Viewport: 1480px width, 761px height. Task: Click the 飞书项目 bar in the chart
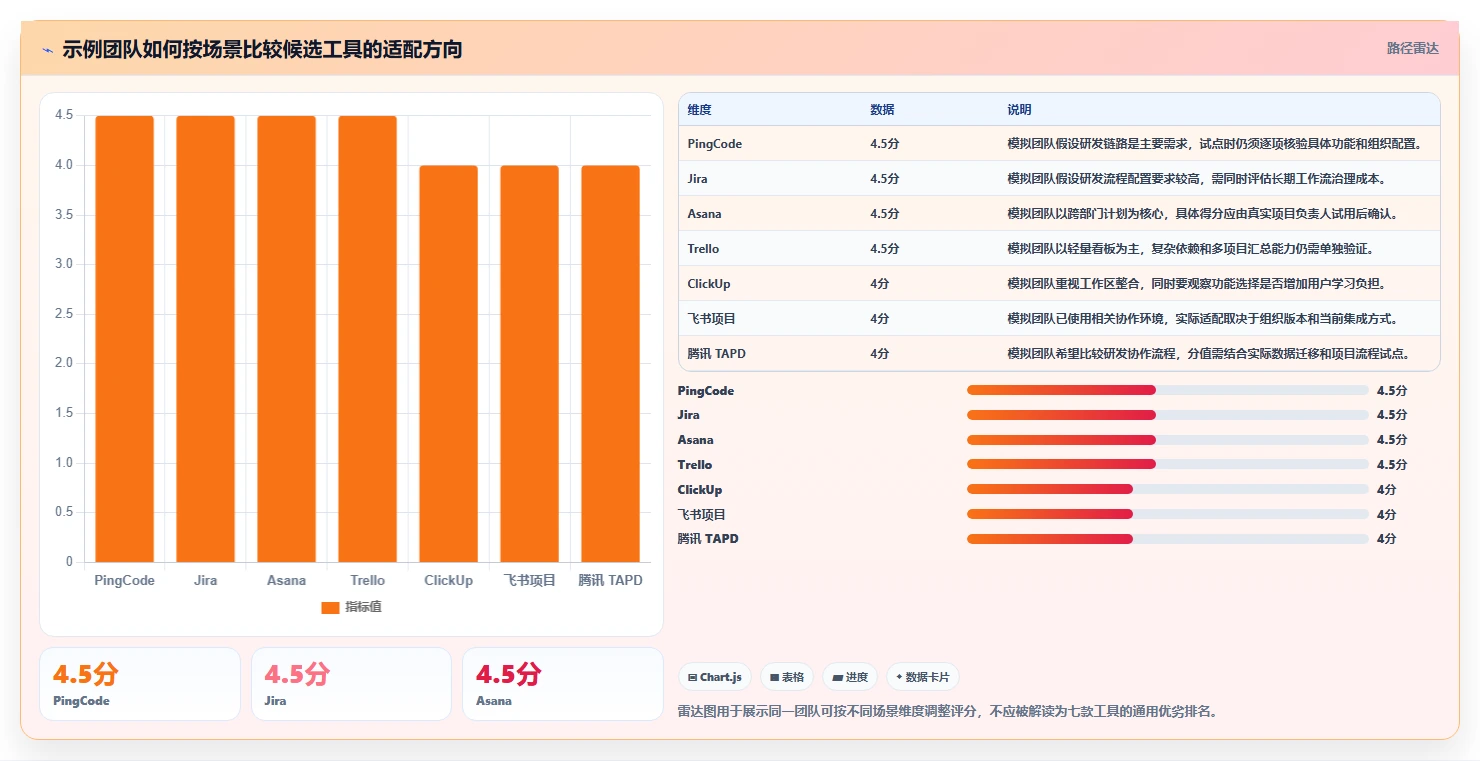(529, 364)
